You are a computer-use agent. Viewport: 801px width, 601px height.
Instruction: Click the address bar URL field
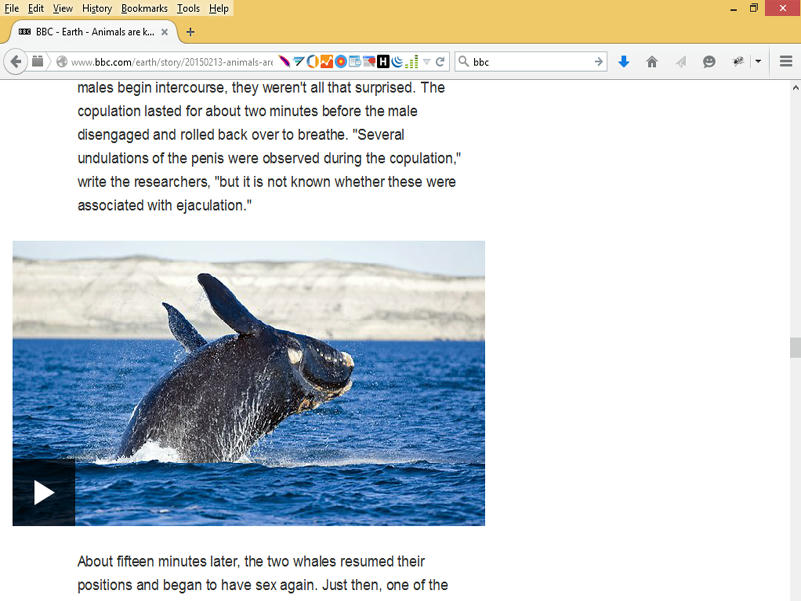pos(172,62)
